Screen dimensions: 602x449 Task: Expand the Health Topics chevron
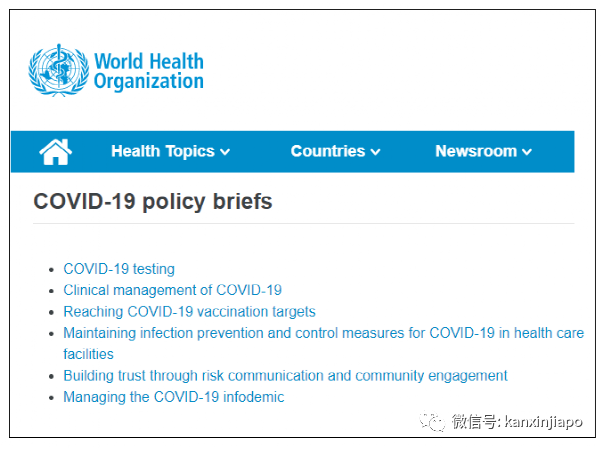(225, 152)
